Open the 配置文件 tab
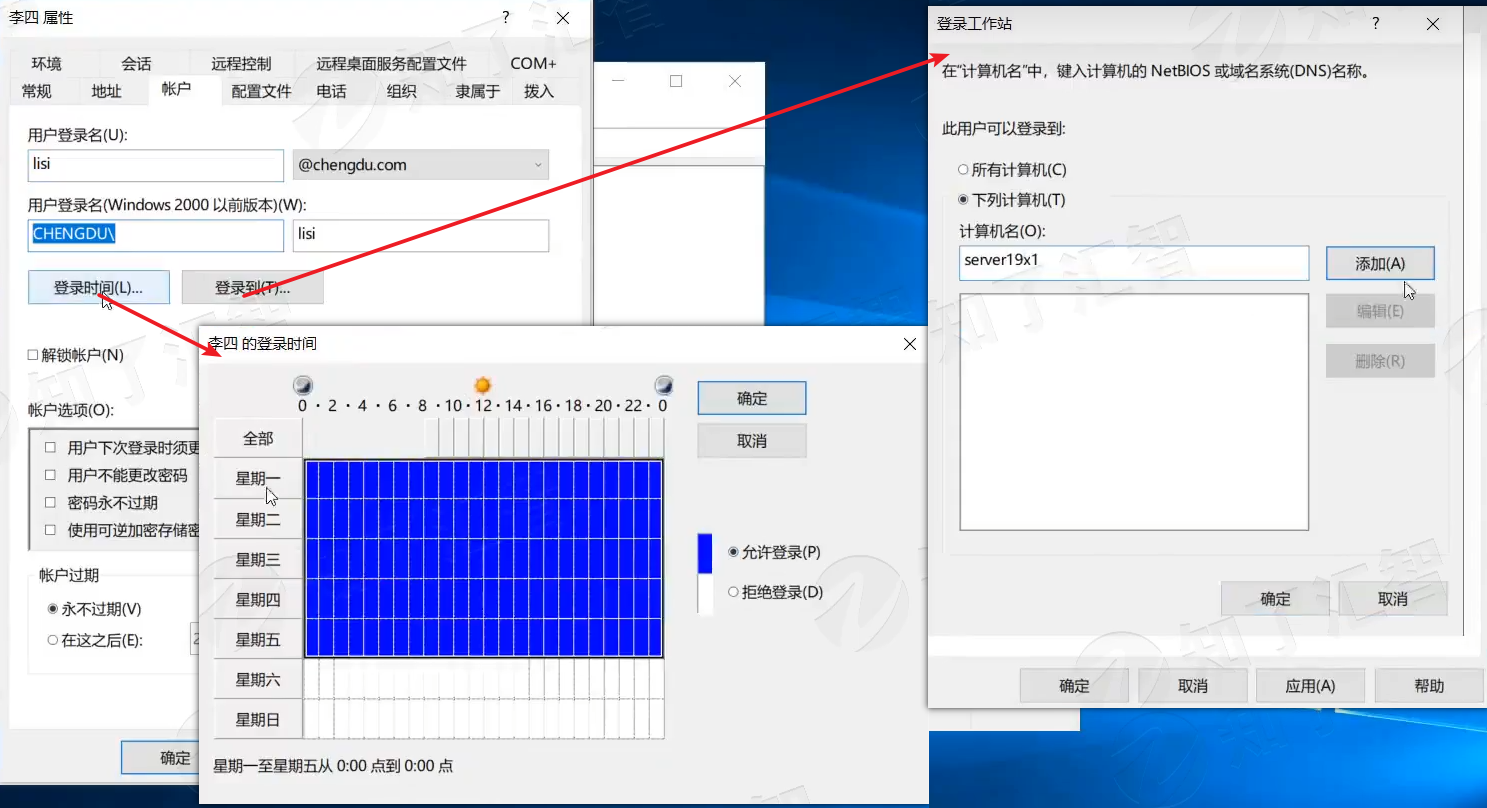This screenshot has width=1487, height=808. (261, 91)
